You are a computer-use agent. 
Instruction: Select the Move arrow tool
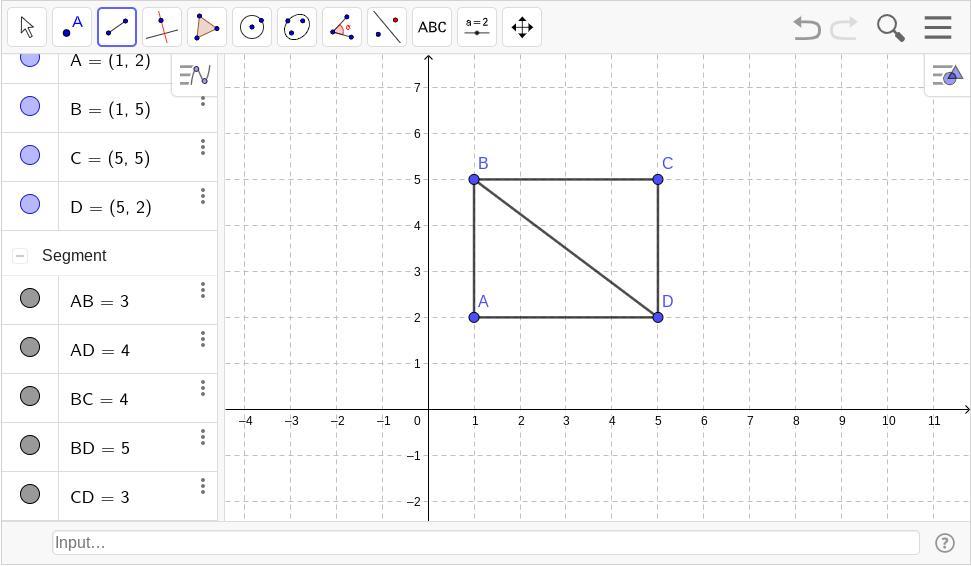point(27,27)
